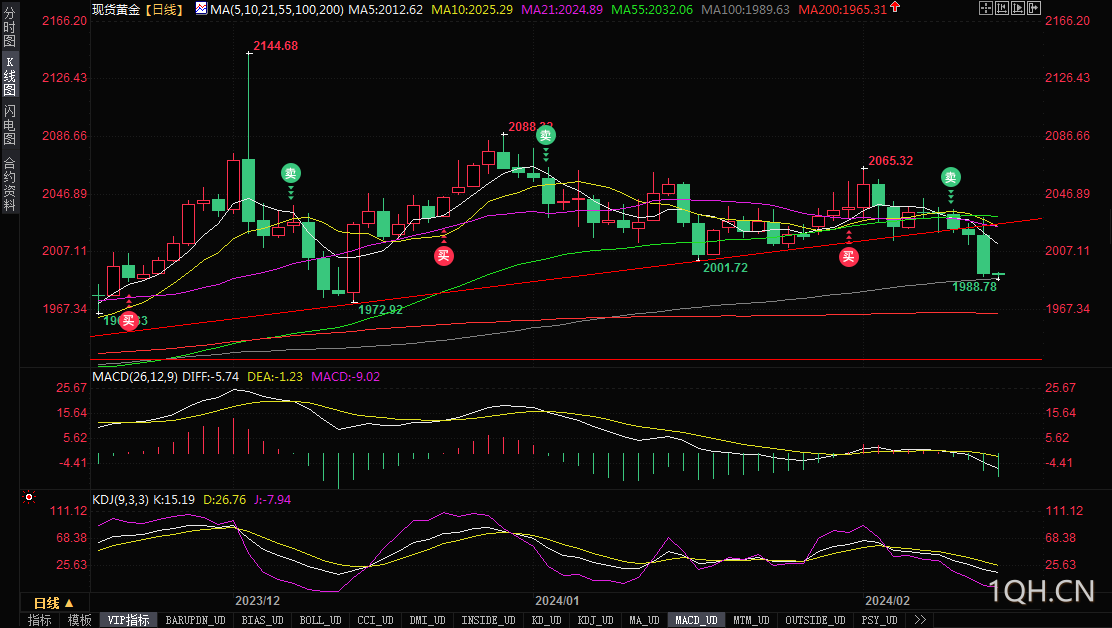
Task: Click the DIFF:-5.74 value
Action: click(211, 376)
